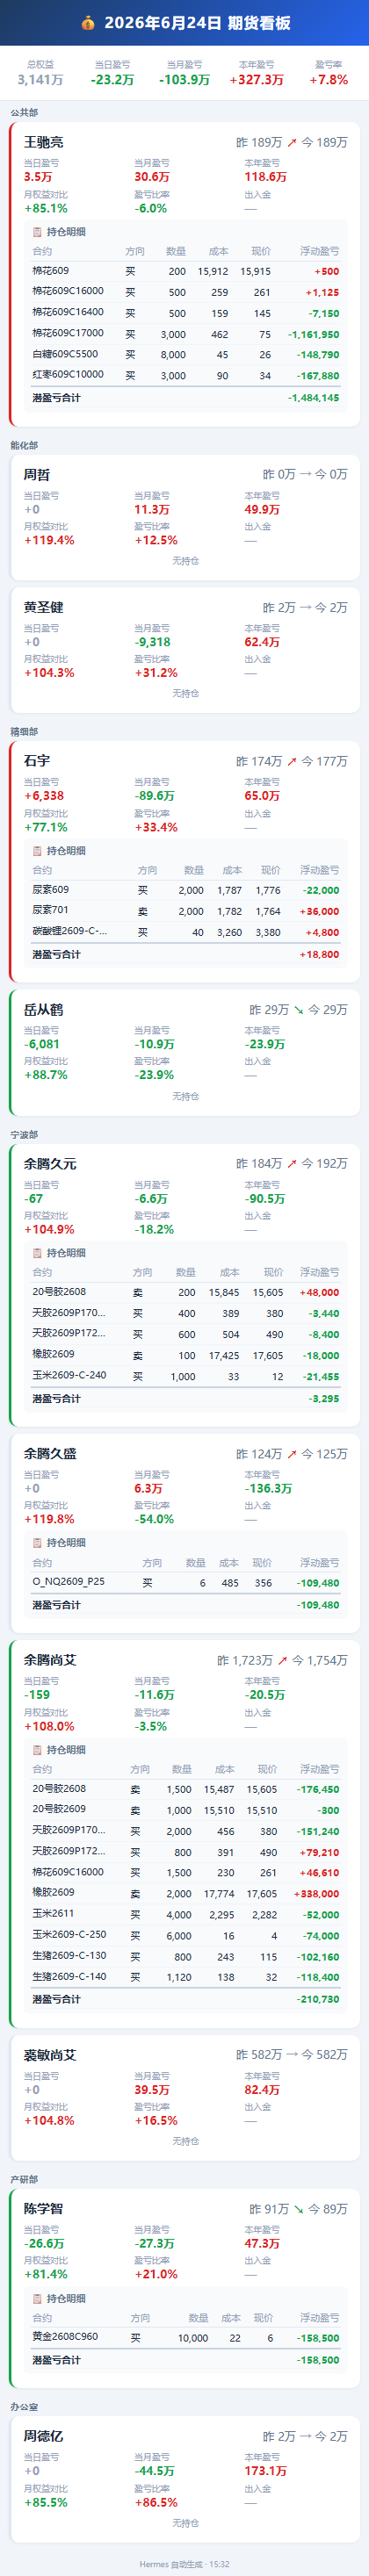
Task: Open trader name 余腾久盛
Action: [50, 1454]
